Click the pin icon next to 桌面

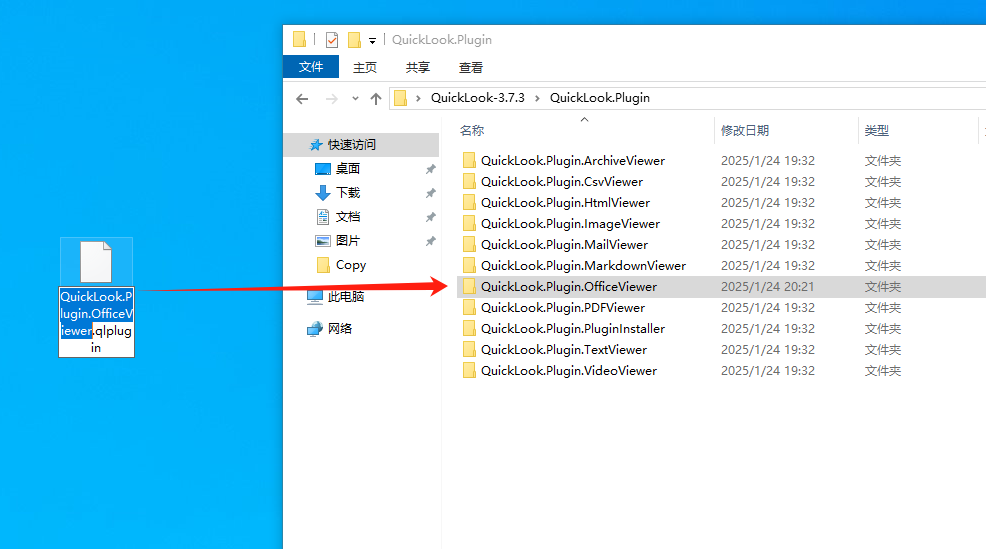[x=431, y=169]
